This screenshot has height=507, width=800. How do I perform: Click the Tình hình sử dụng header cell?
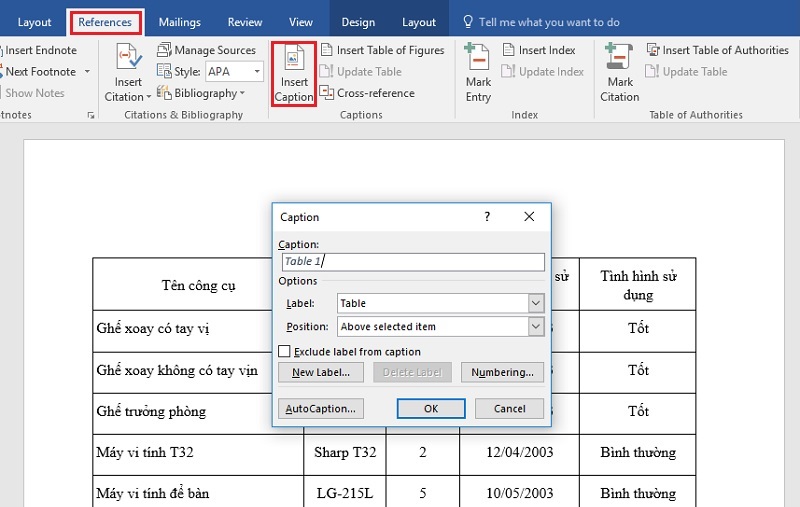click(638, 285)
